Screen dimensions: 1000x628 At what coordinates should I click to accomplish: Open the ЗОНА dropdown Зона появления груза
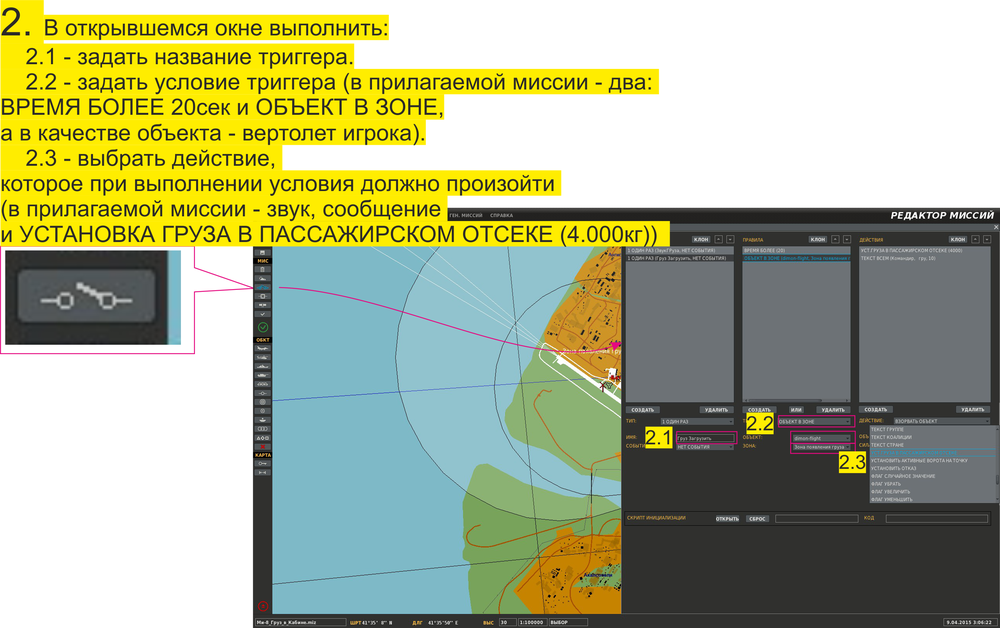point(821,447)
